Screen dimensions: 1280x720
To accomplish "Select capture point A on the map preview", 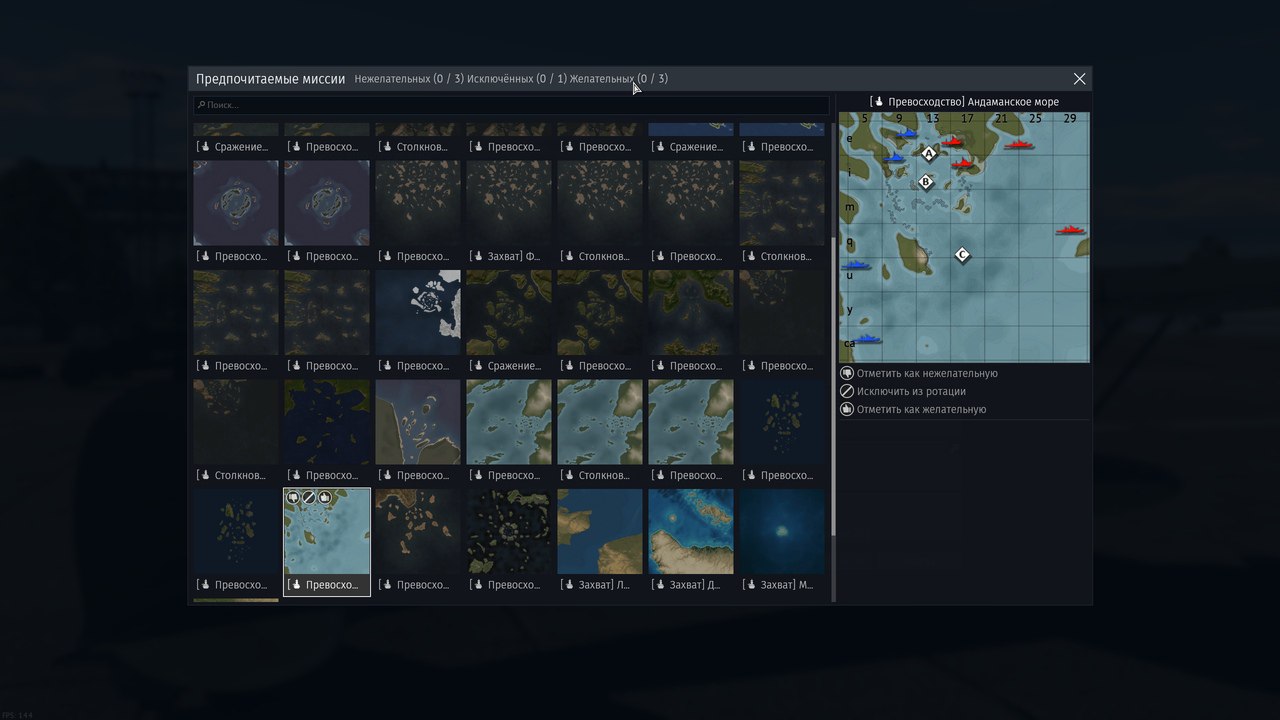I will (x=929, y=154).
